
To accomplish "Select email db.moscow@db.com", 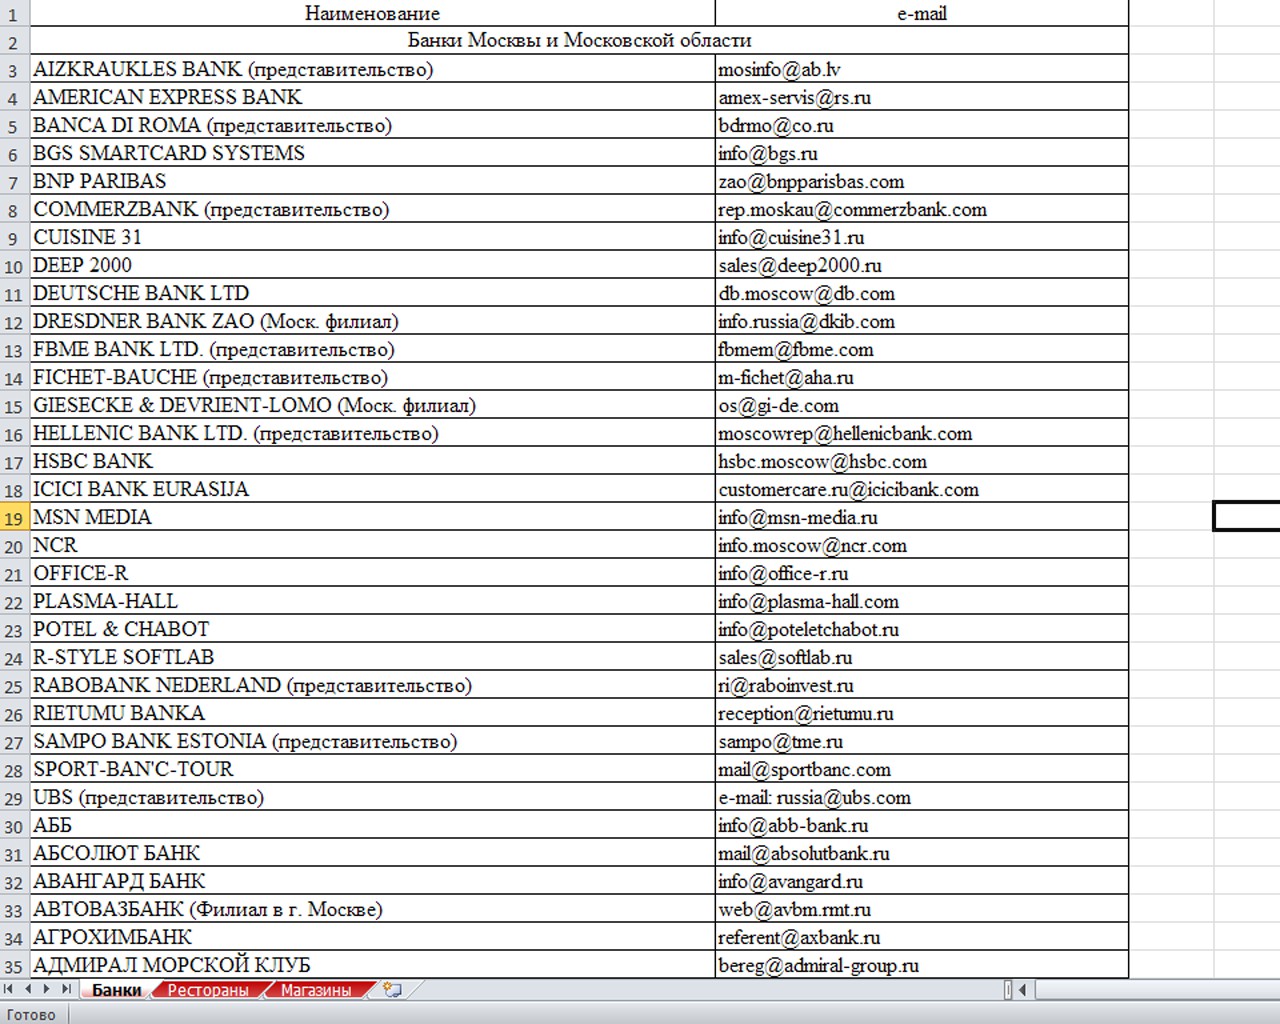I will [x=922, y=293].
